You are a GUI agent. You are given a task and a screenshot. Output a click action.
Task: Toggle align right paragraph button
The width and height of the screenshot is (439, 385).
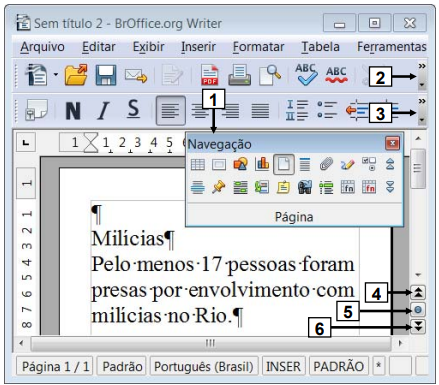230,111
